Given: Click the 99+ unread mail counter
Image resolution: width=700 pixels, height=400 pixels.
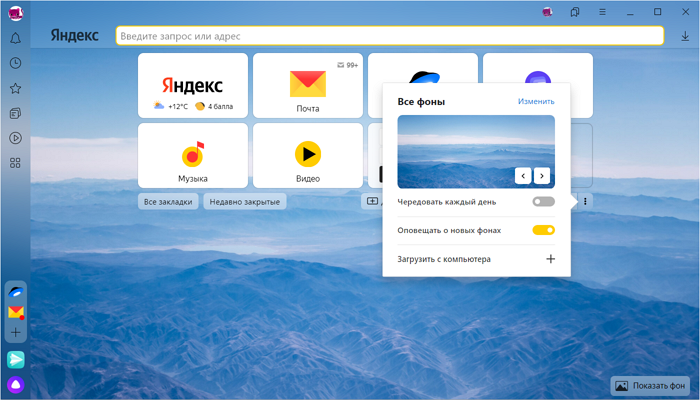Looking at the screenshot, I should coord(347,65).
